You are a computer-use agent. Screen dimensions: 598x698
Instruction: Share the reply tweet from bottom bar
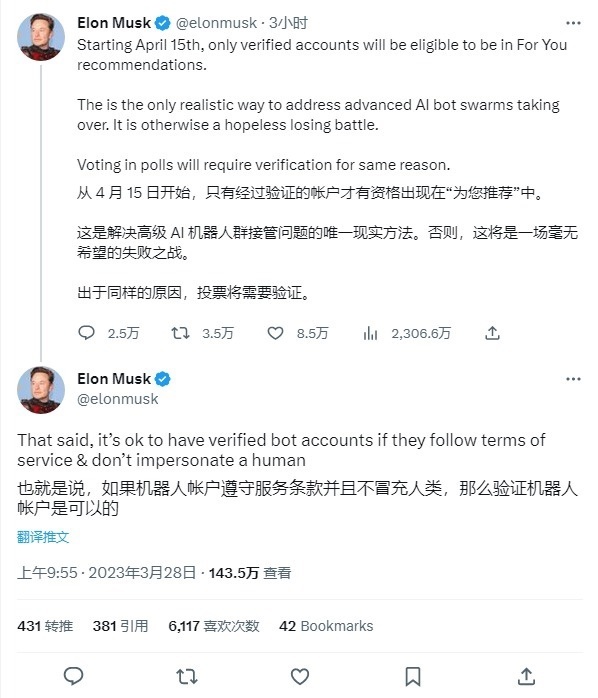[x=526, y=676]
